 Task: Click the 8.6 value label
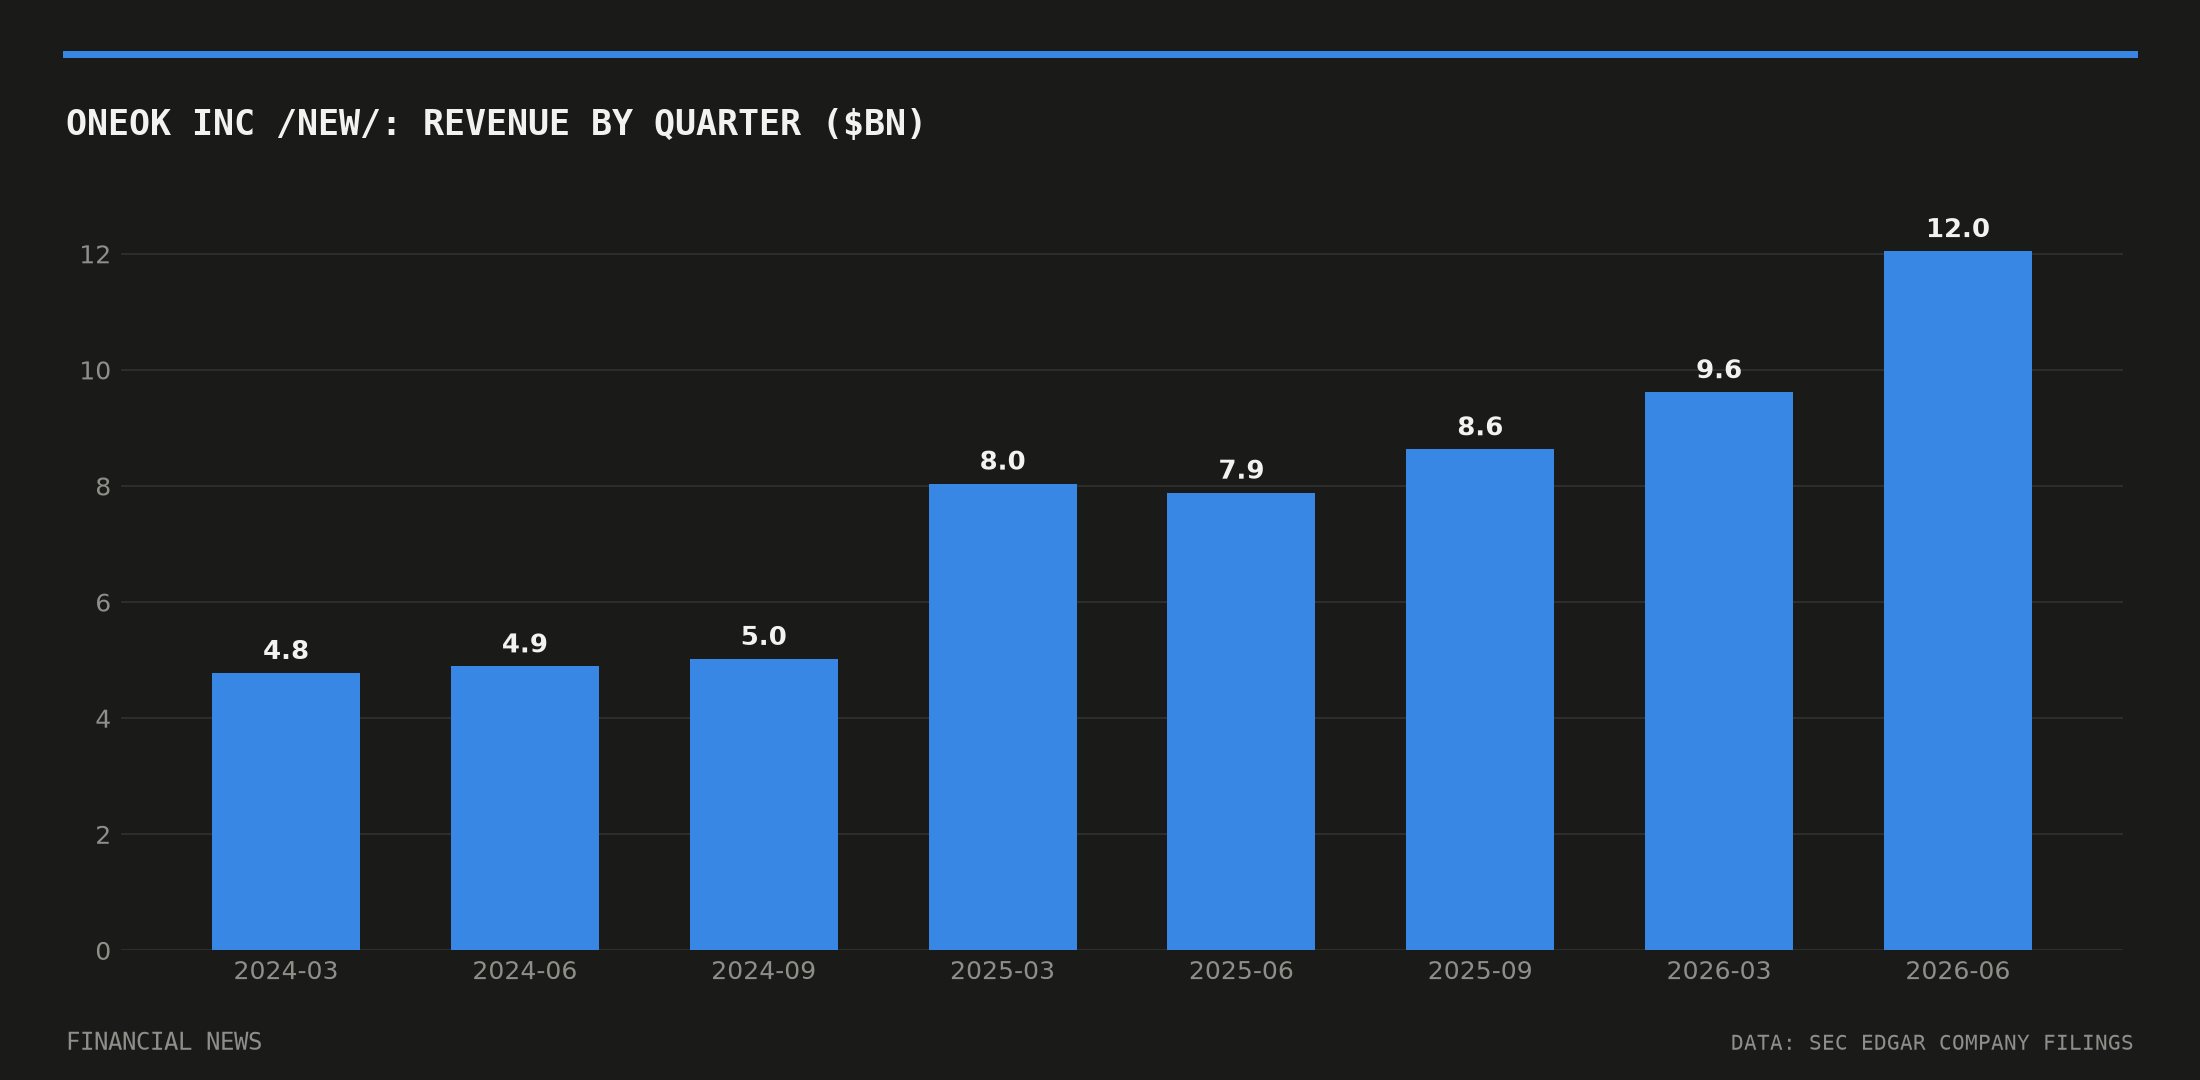tap(1480, 427)
